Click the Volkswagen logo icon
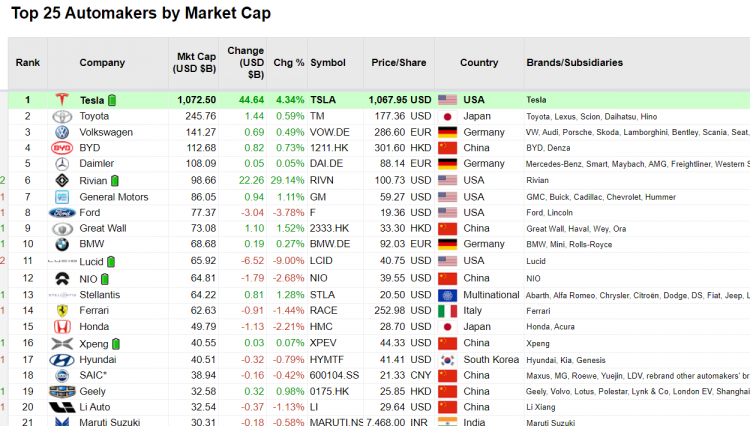Screen dimensions: 750x426 (62, 132)
